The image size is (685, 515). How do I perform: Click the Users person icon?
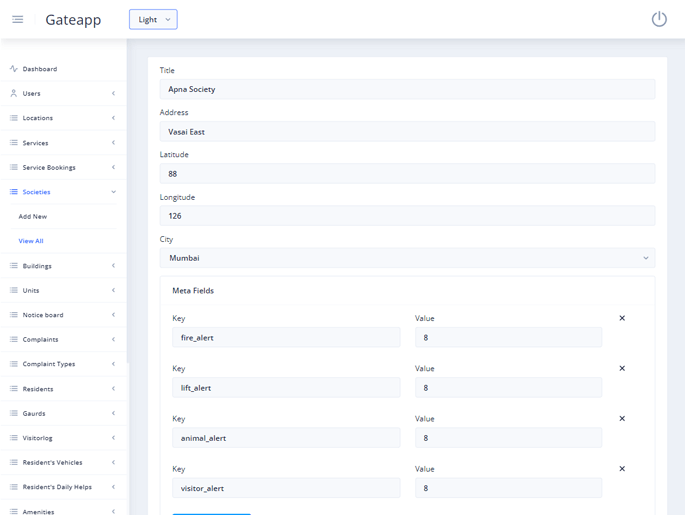click(x=14, y=93)
